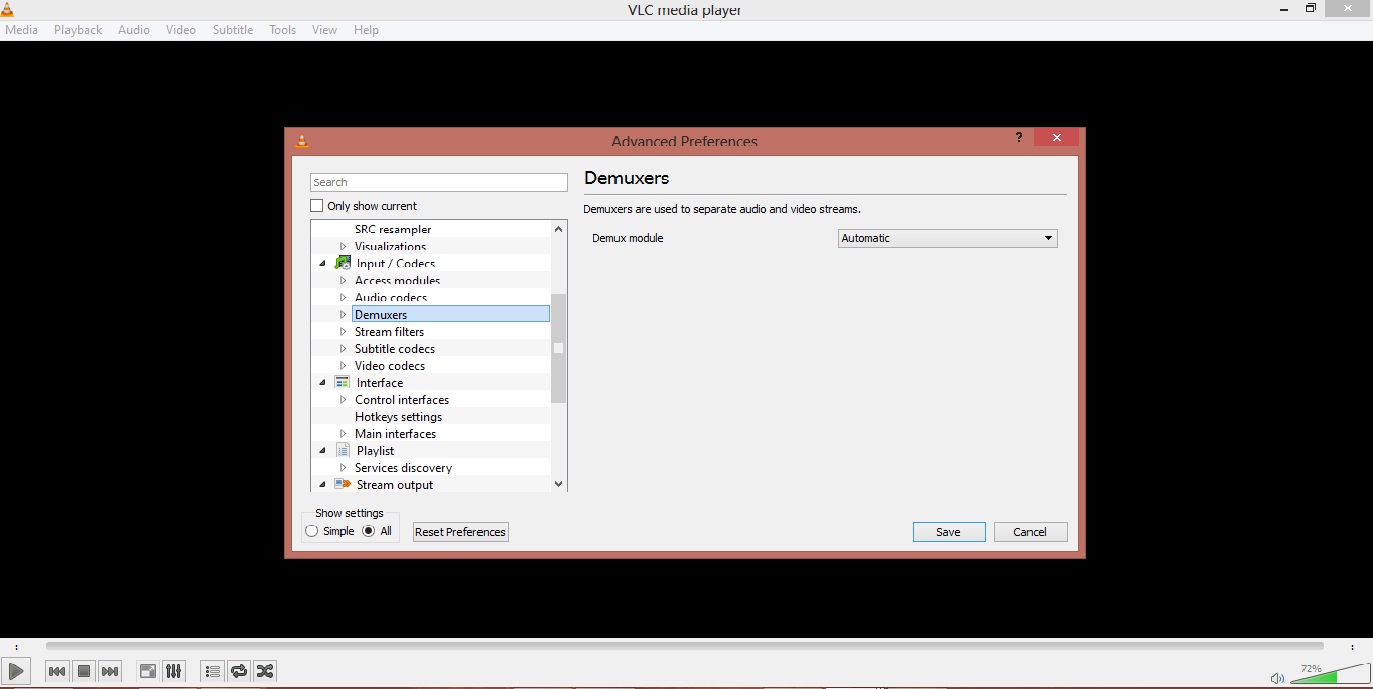Click the VLC cone icon in main window title bar
Screen dimensions: 1373x689
7,10
